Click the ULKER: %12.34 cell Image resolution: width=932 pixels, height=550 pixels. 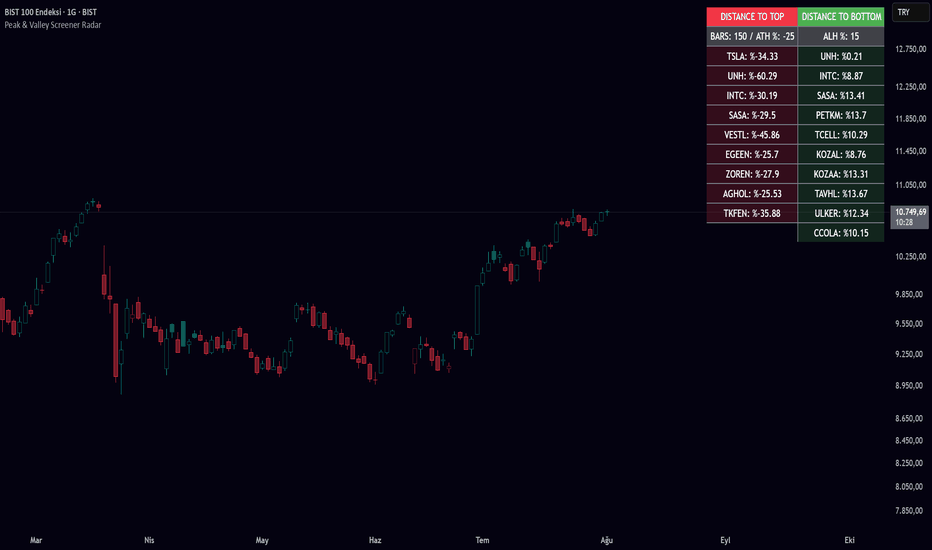coord(841,213)
